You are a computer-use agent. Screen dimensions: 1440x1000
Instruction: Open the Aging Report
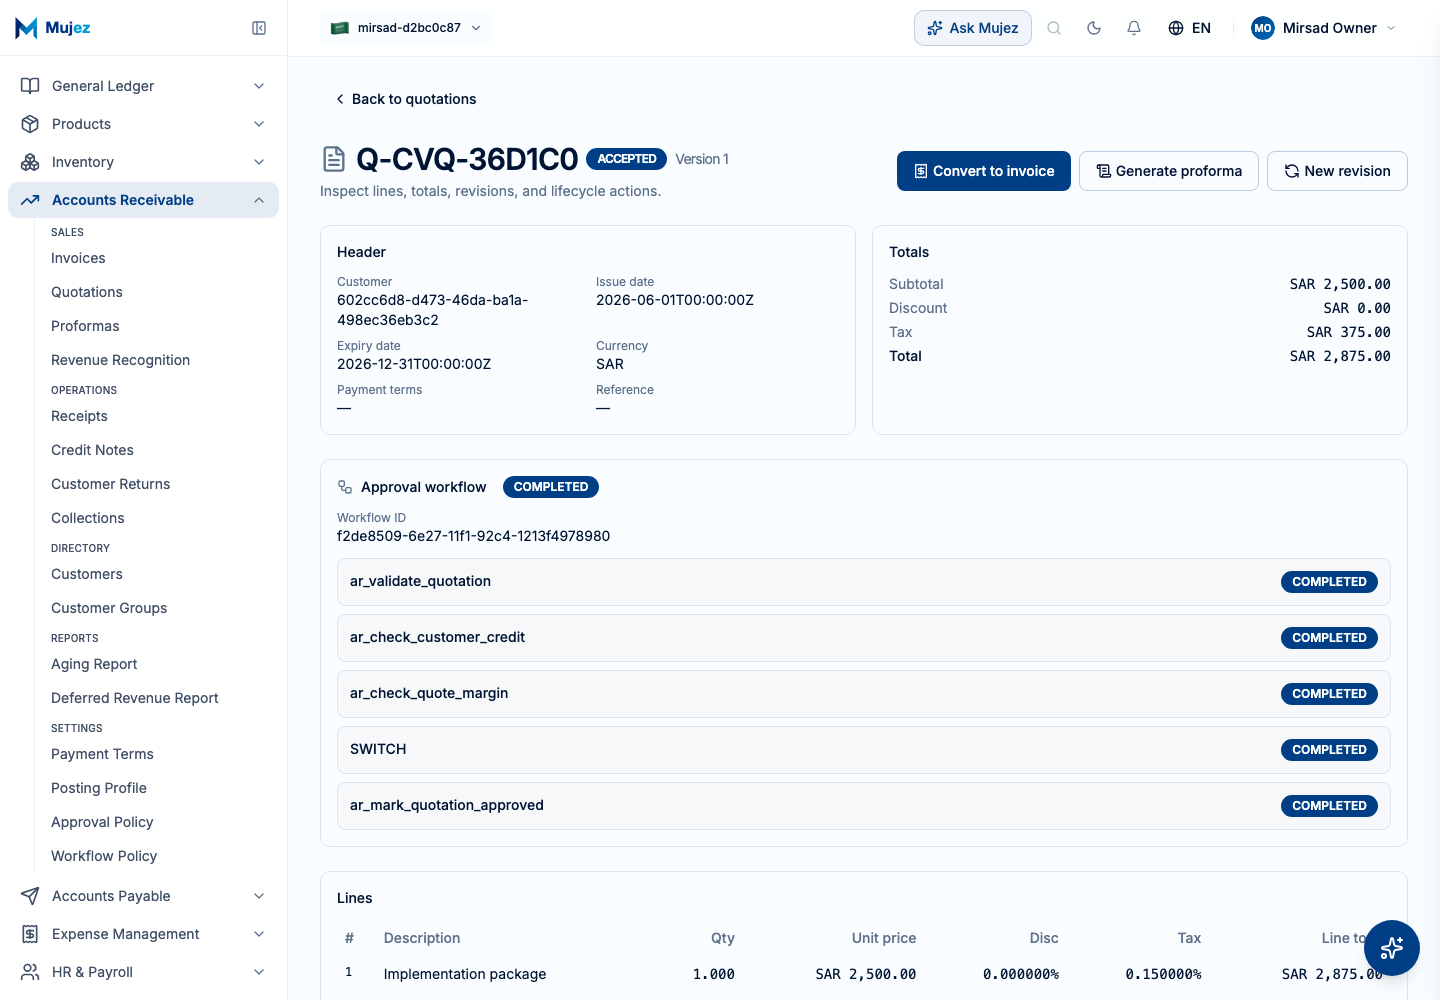(x=94, y=664)
